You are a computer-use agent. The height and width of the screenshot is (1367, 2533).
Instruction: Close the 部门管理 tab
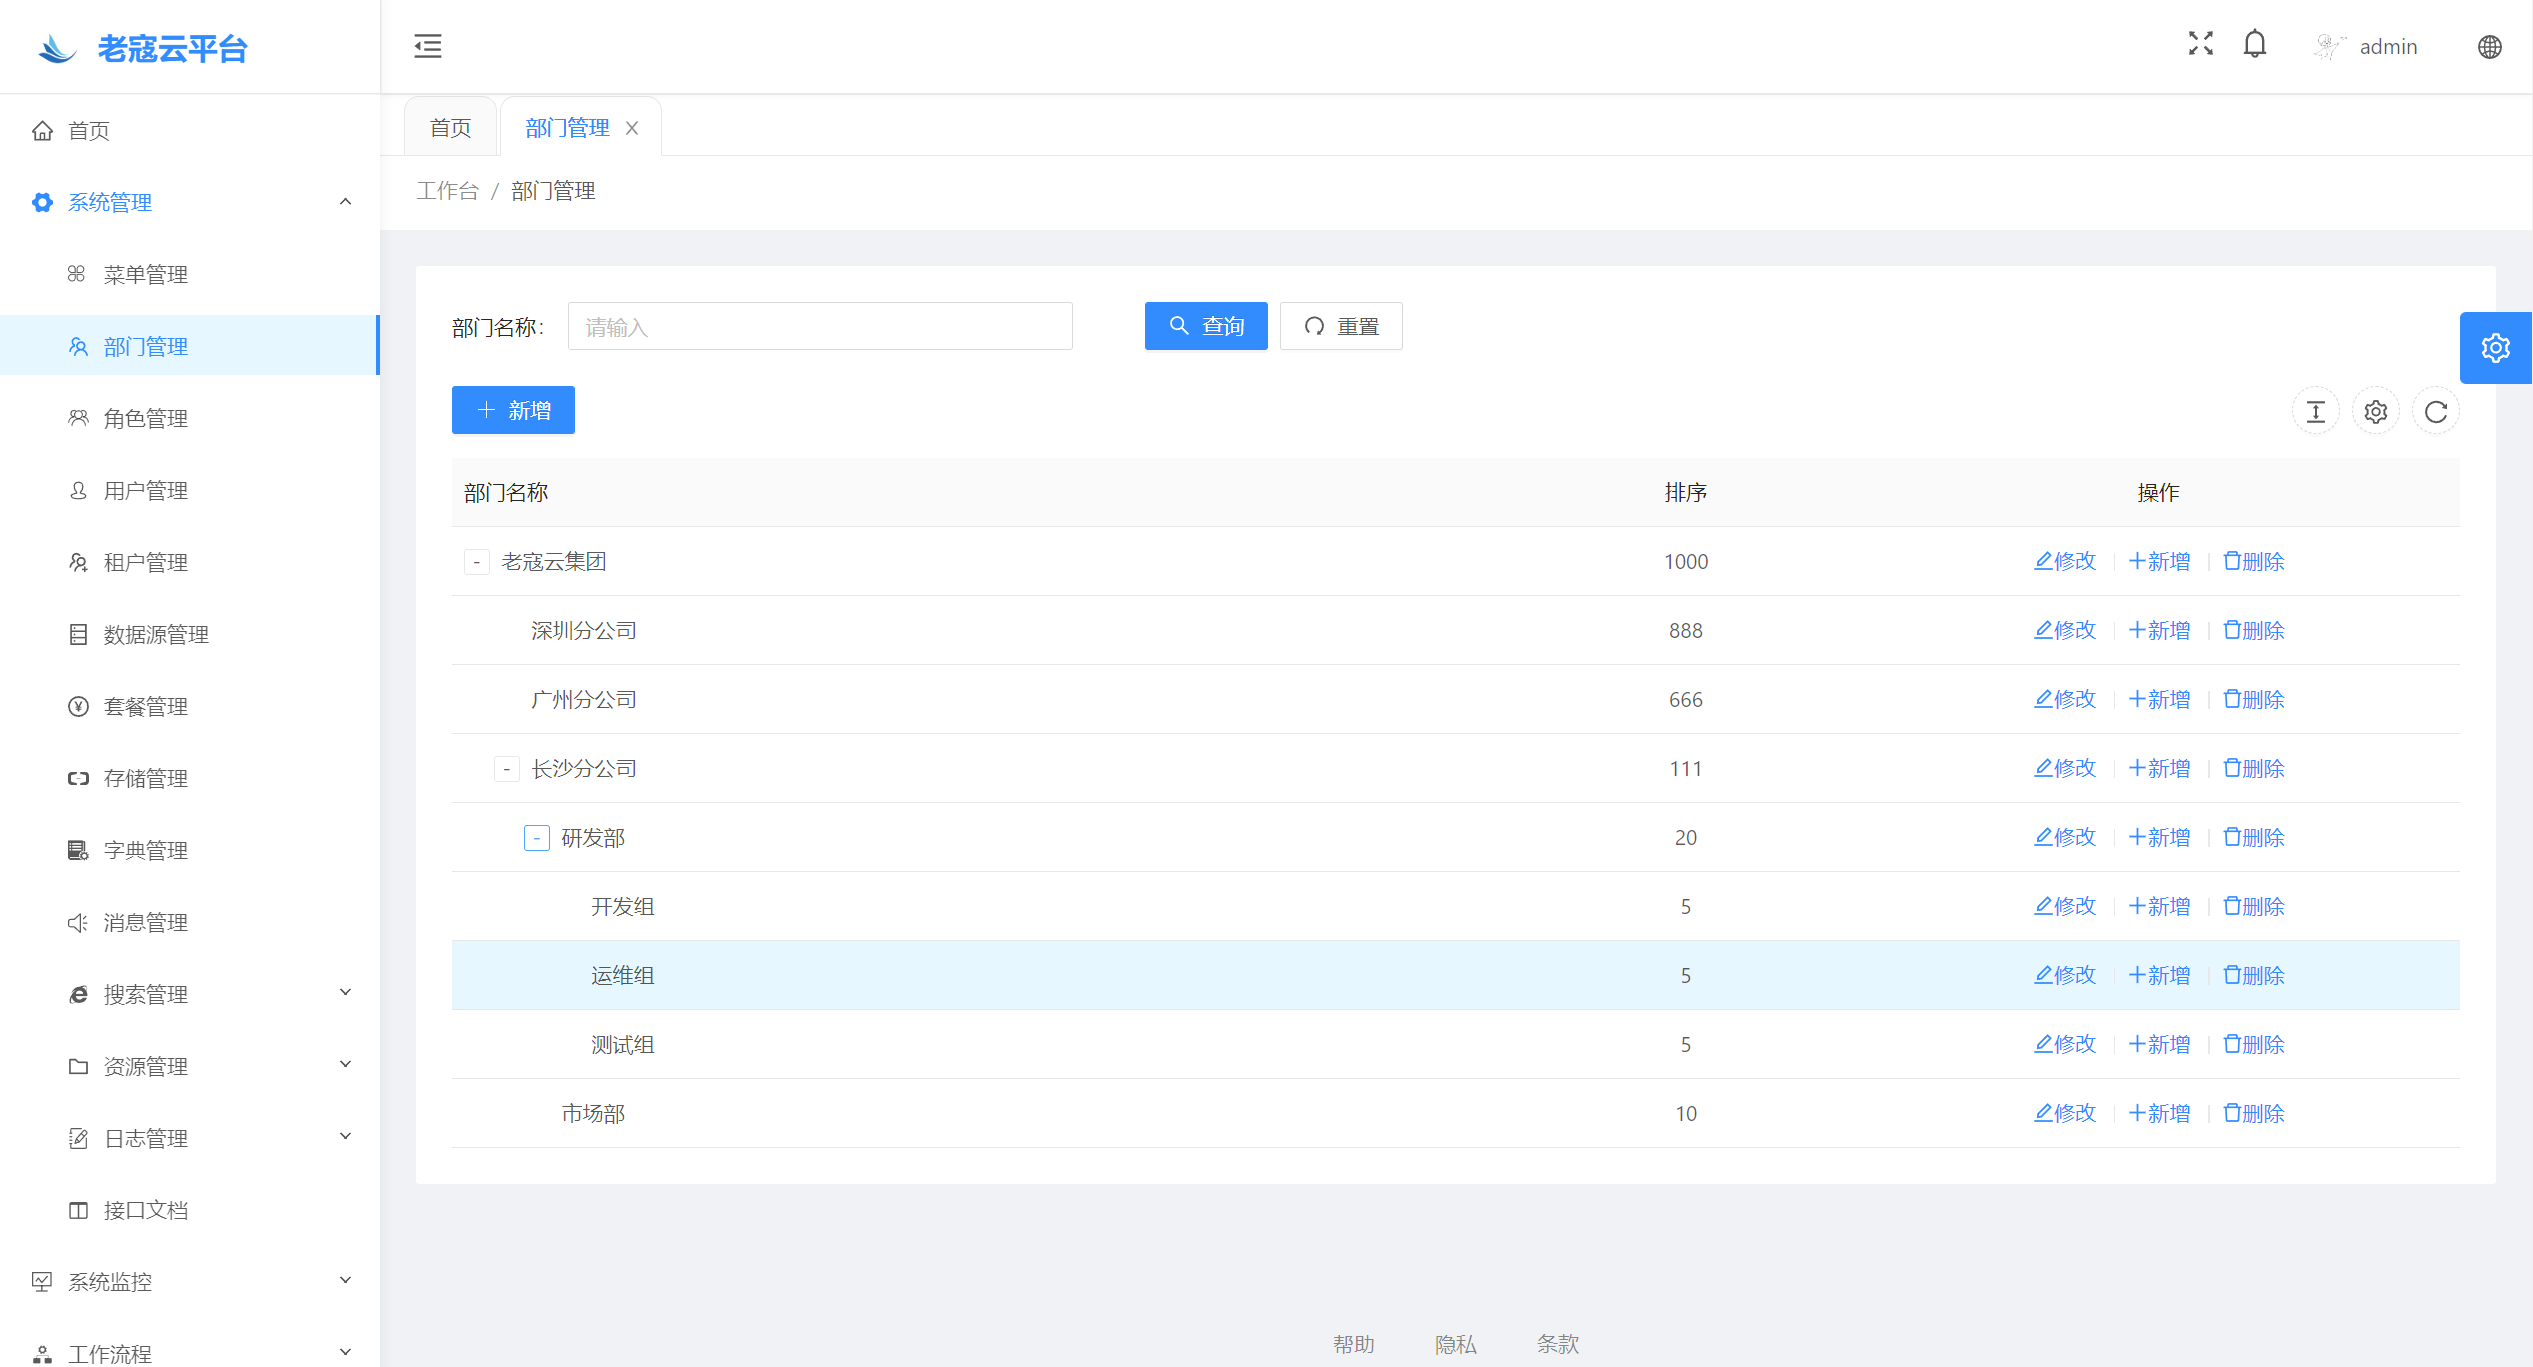coord(632,128)
